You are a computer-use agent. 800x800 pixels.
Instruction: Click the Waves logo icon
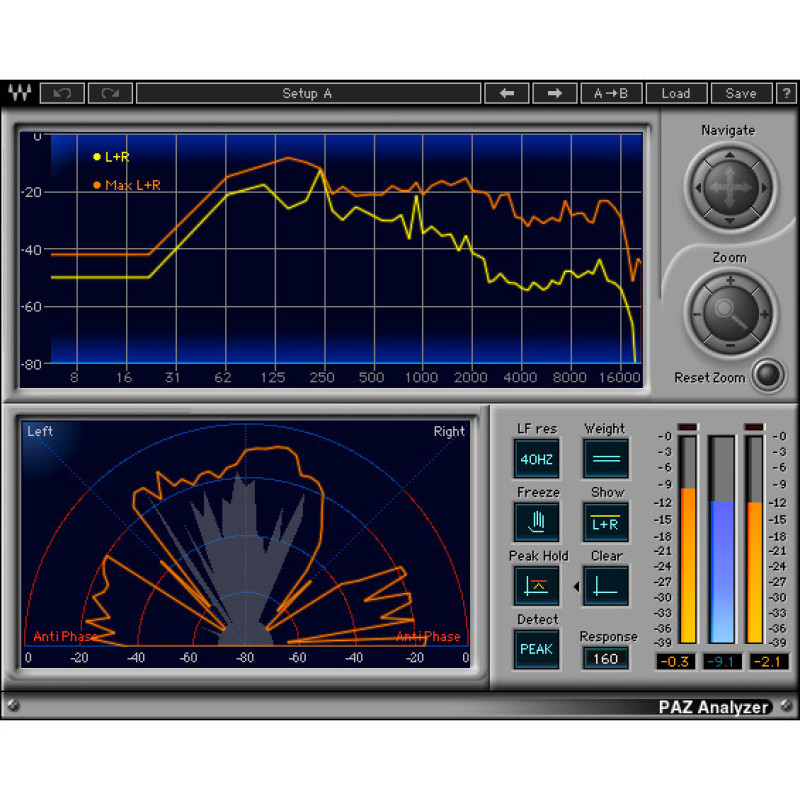pos(18,93)
